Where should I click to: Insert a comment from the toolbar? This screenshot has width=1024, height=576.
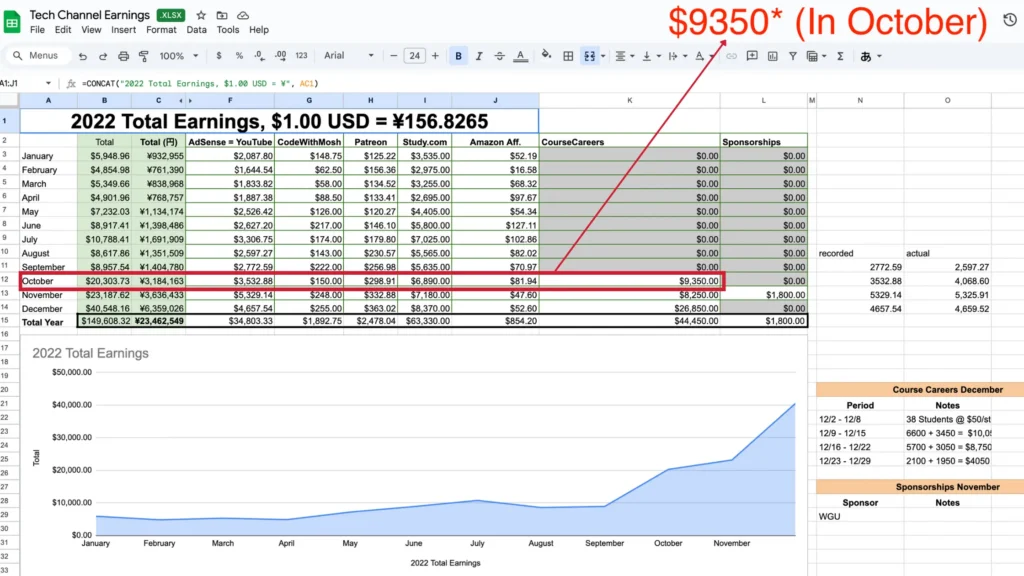tap(754, 56)
